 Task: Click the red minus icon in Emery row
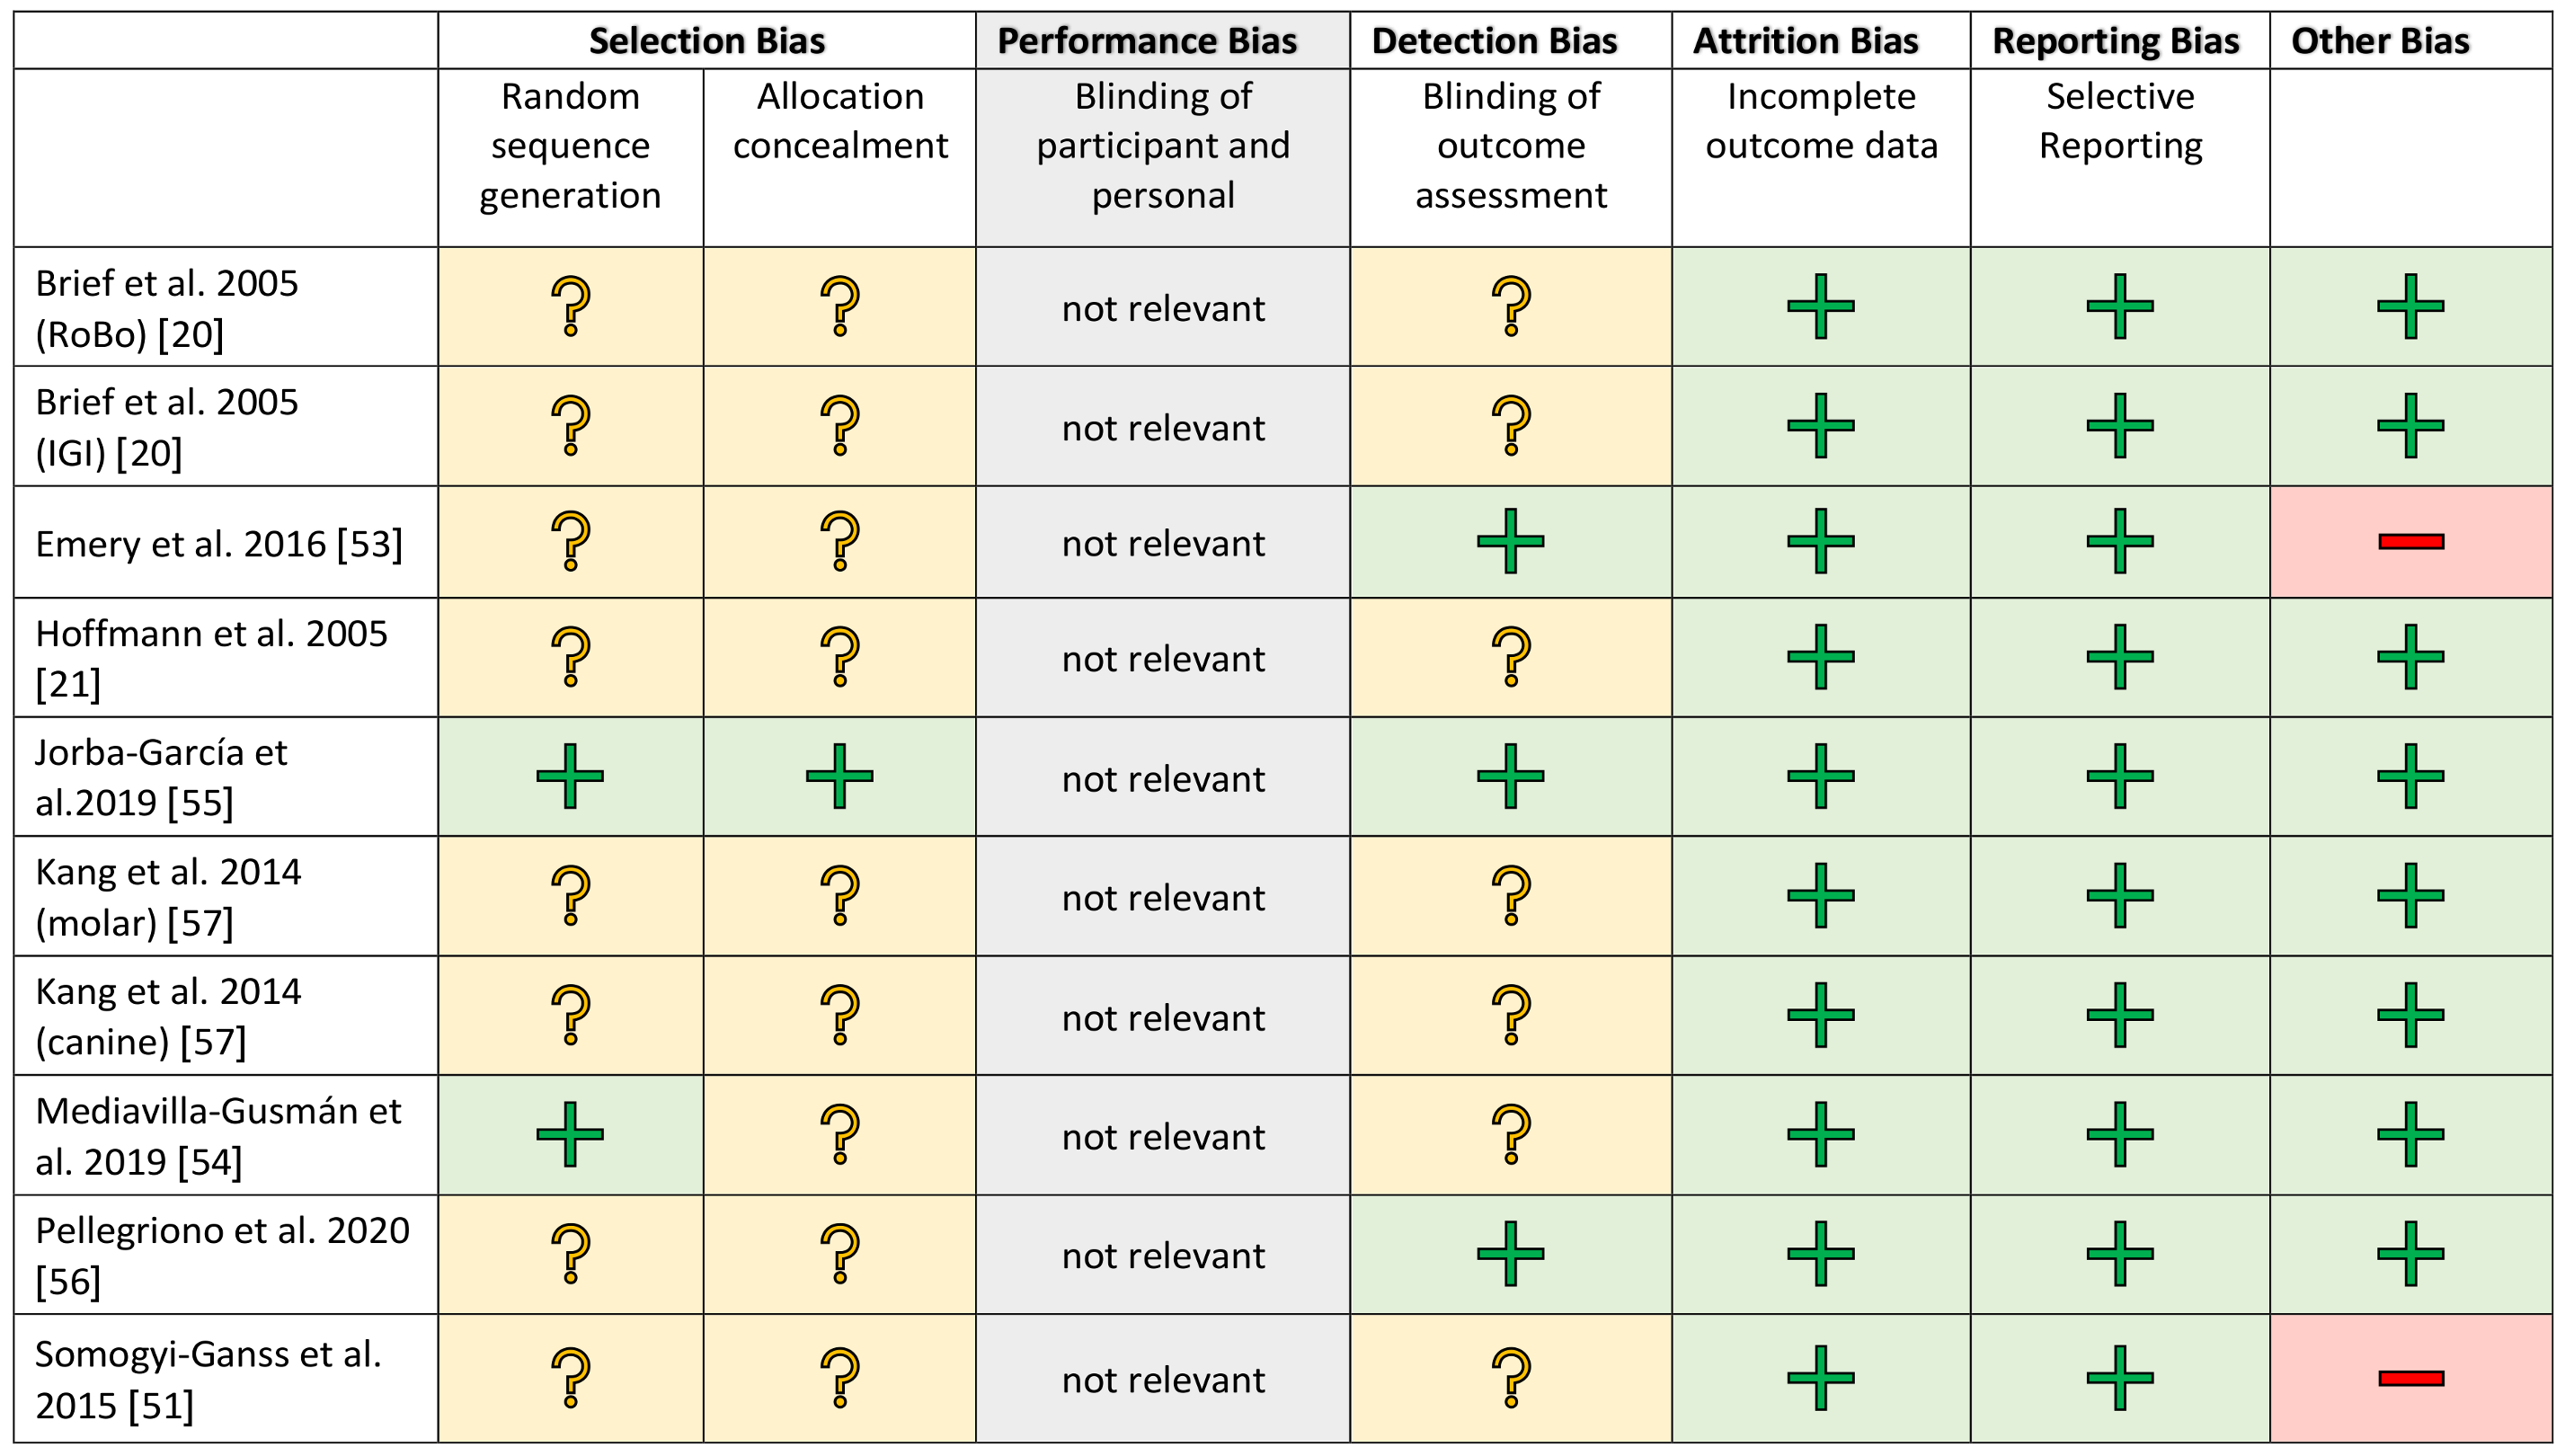pyautogui.click(x=2410, y=542)
